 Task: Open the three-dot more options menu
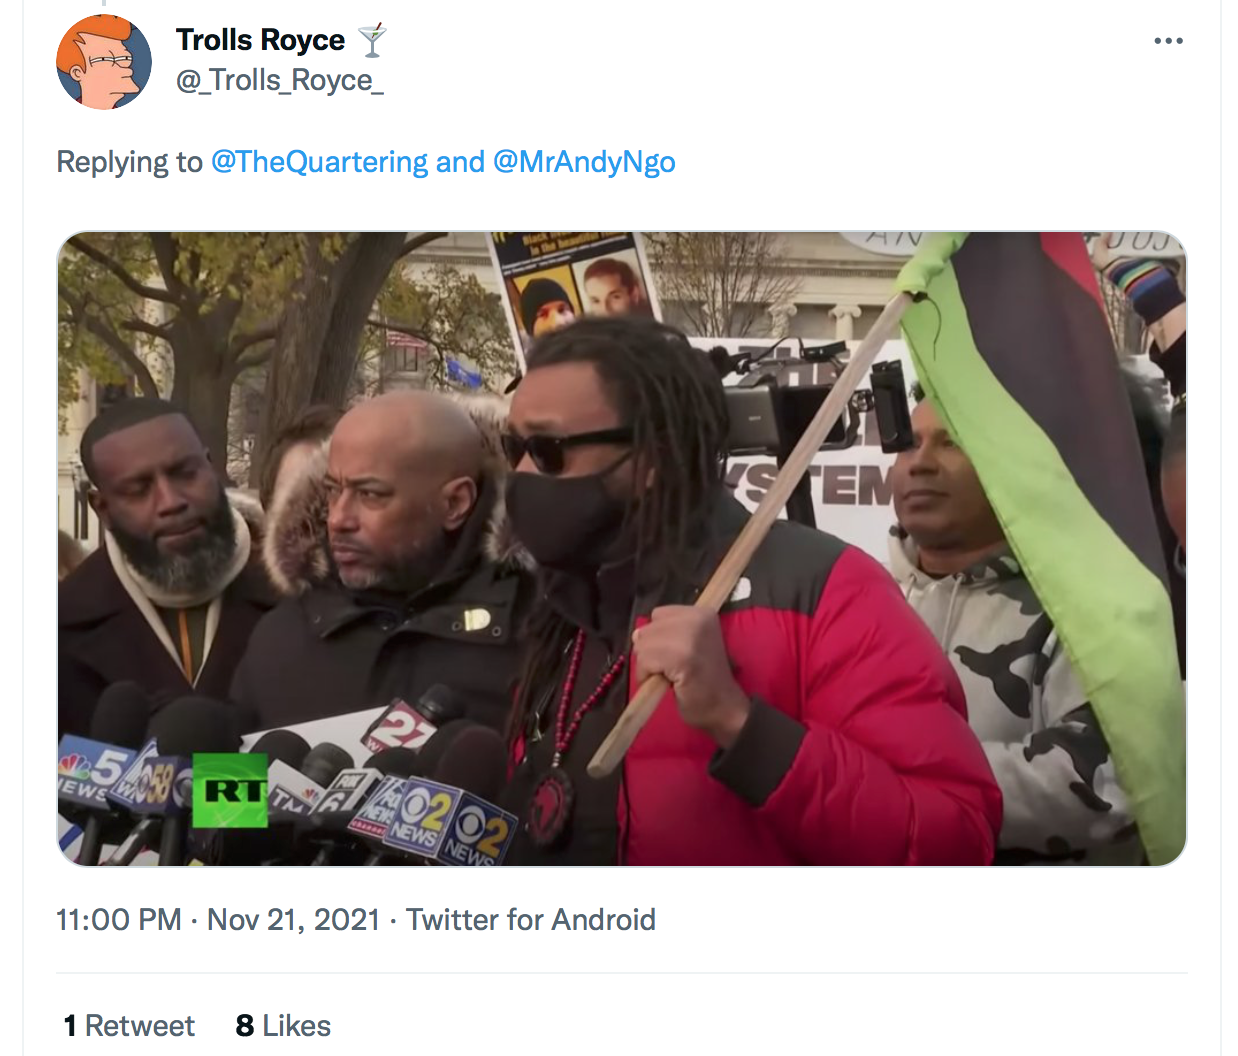(x=1168, y=41)
